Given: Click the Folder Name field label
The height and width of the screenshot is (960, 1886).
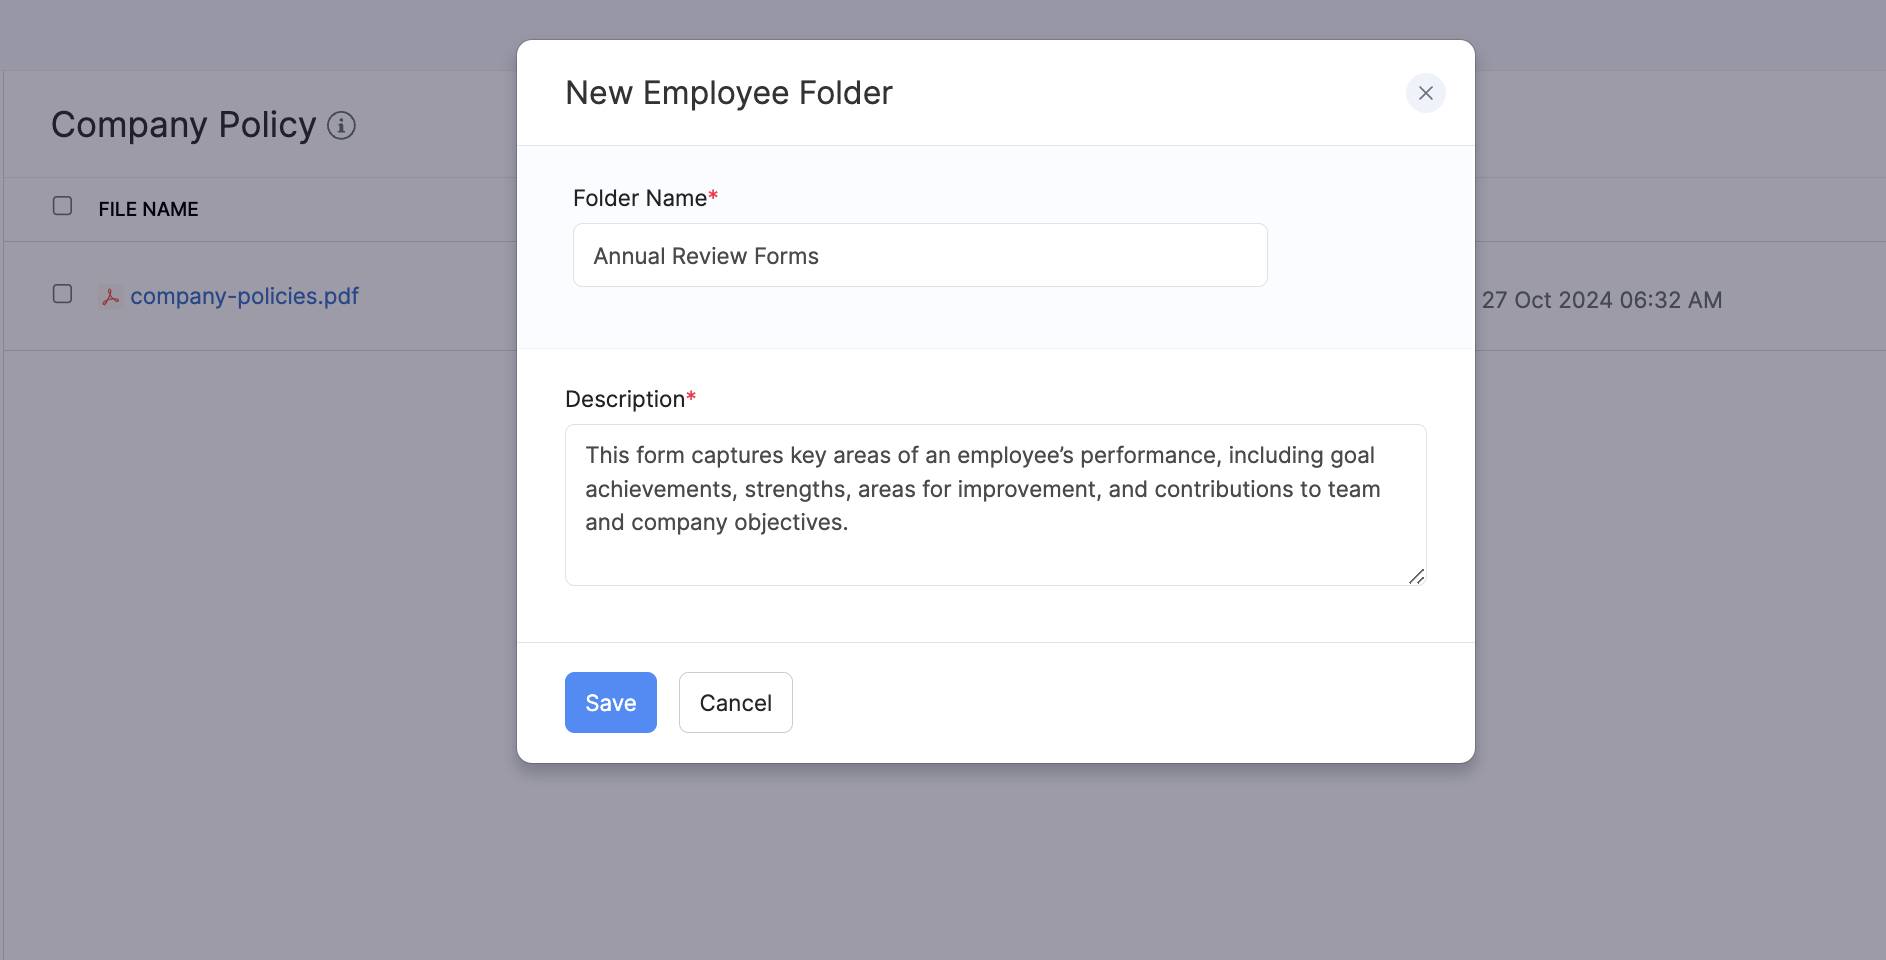Looking at the screenshot, I should pos(639,198).
